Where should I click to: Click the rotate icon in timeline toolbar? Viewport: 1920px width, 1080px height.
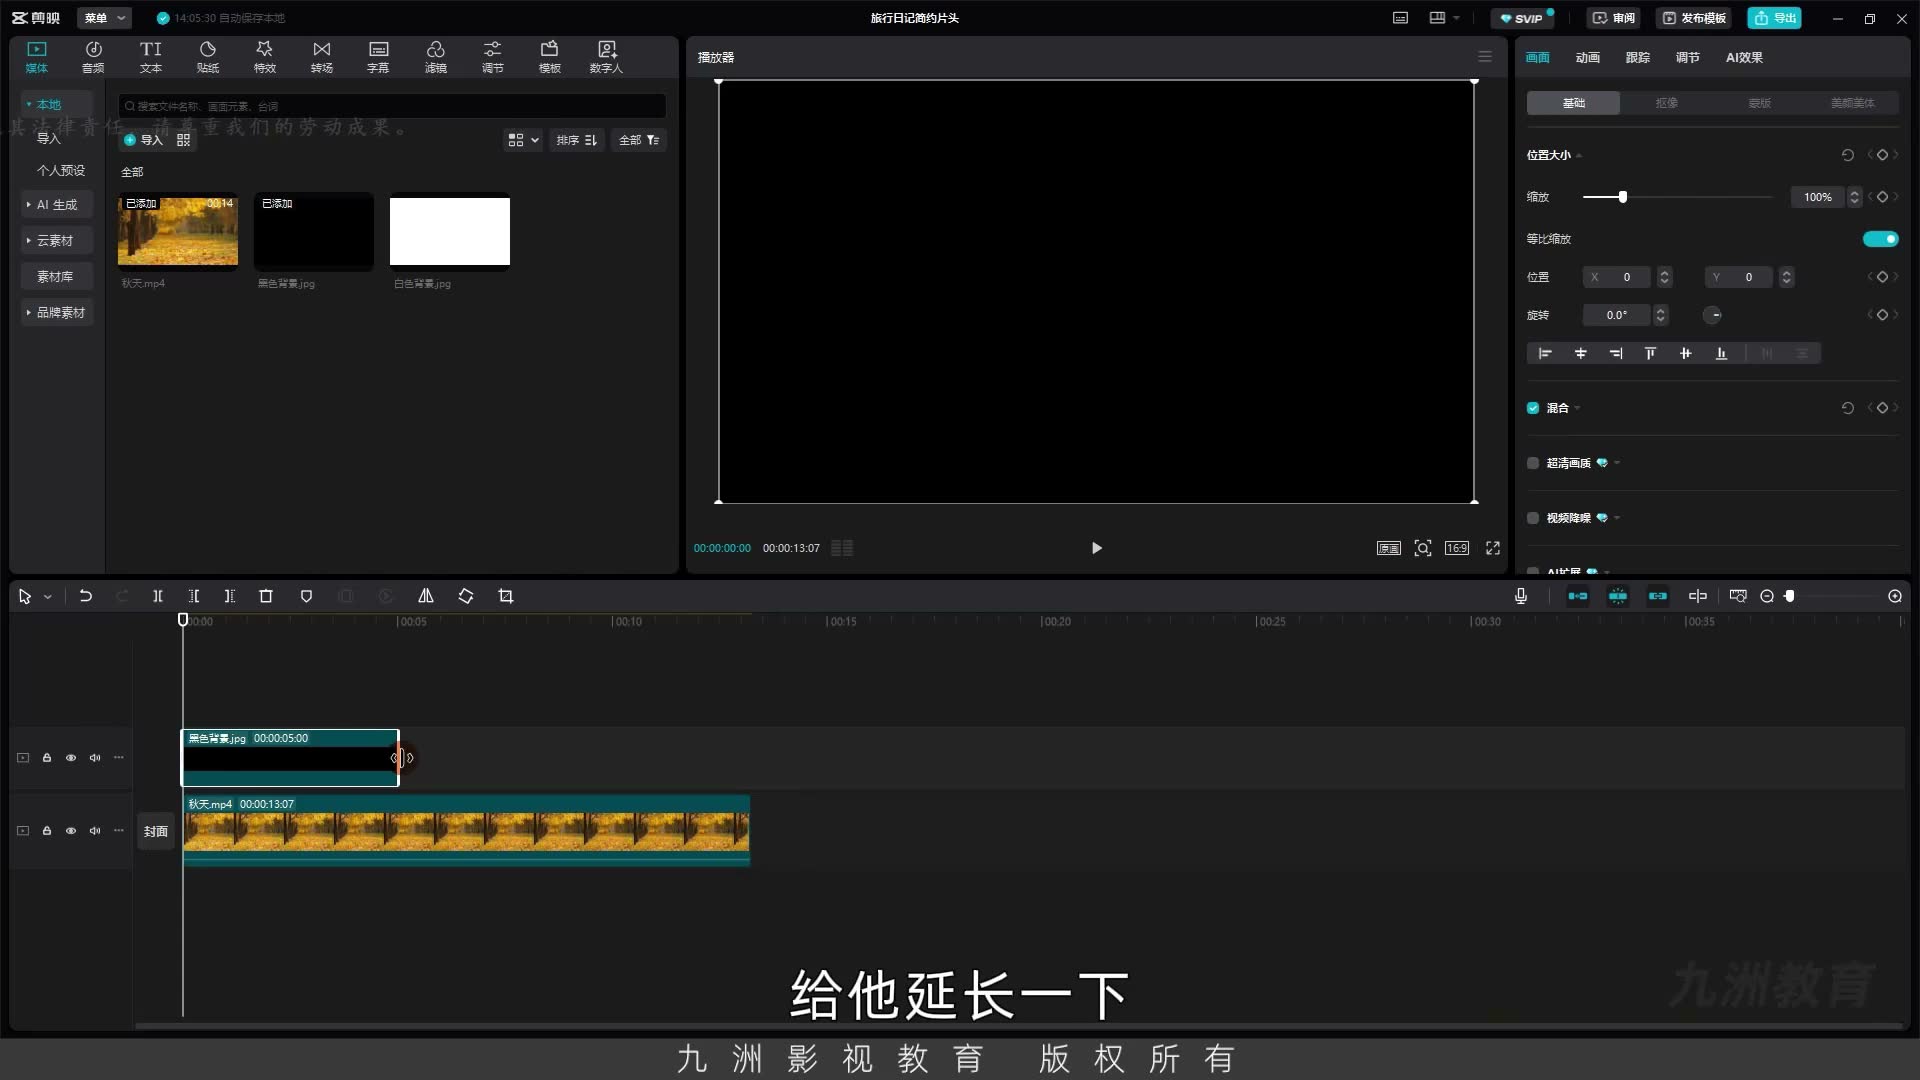point(466,596)
